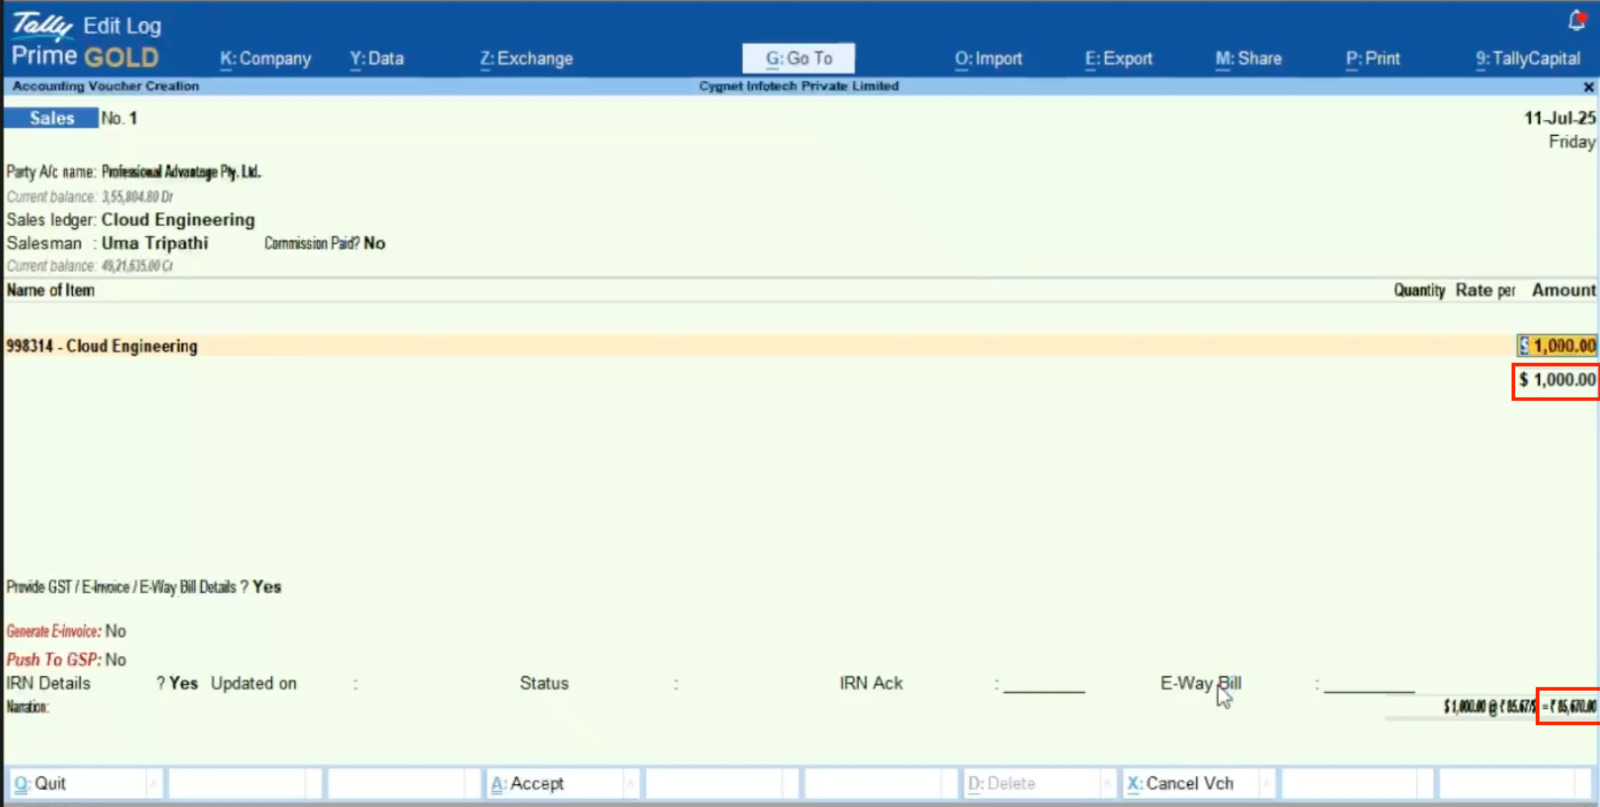Click the G: Go To button

click(x=799, y=58)
